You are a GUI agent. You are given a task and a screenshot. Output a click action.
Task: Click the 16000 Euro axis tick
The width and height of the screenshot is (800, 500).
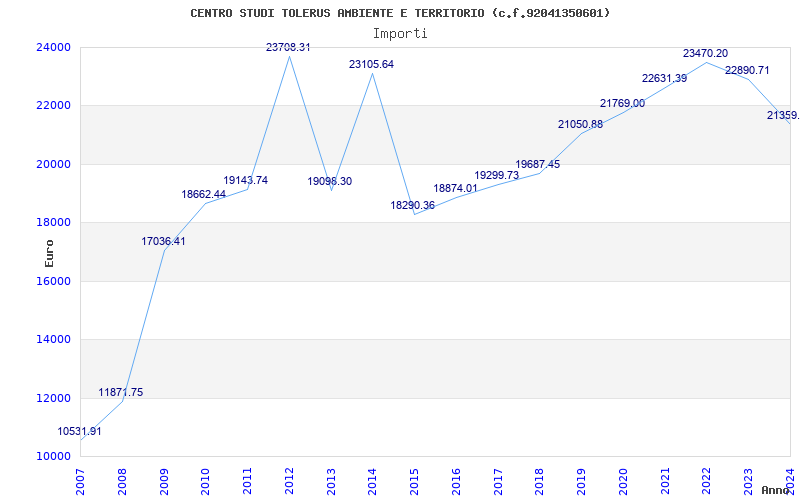pos(53,281)
